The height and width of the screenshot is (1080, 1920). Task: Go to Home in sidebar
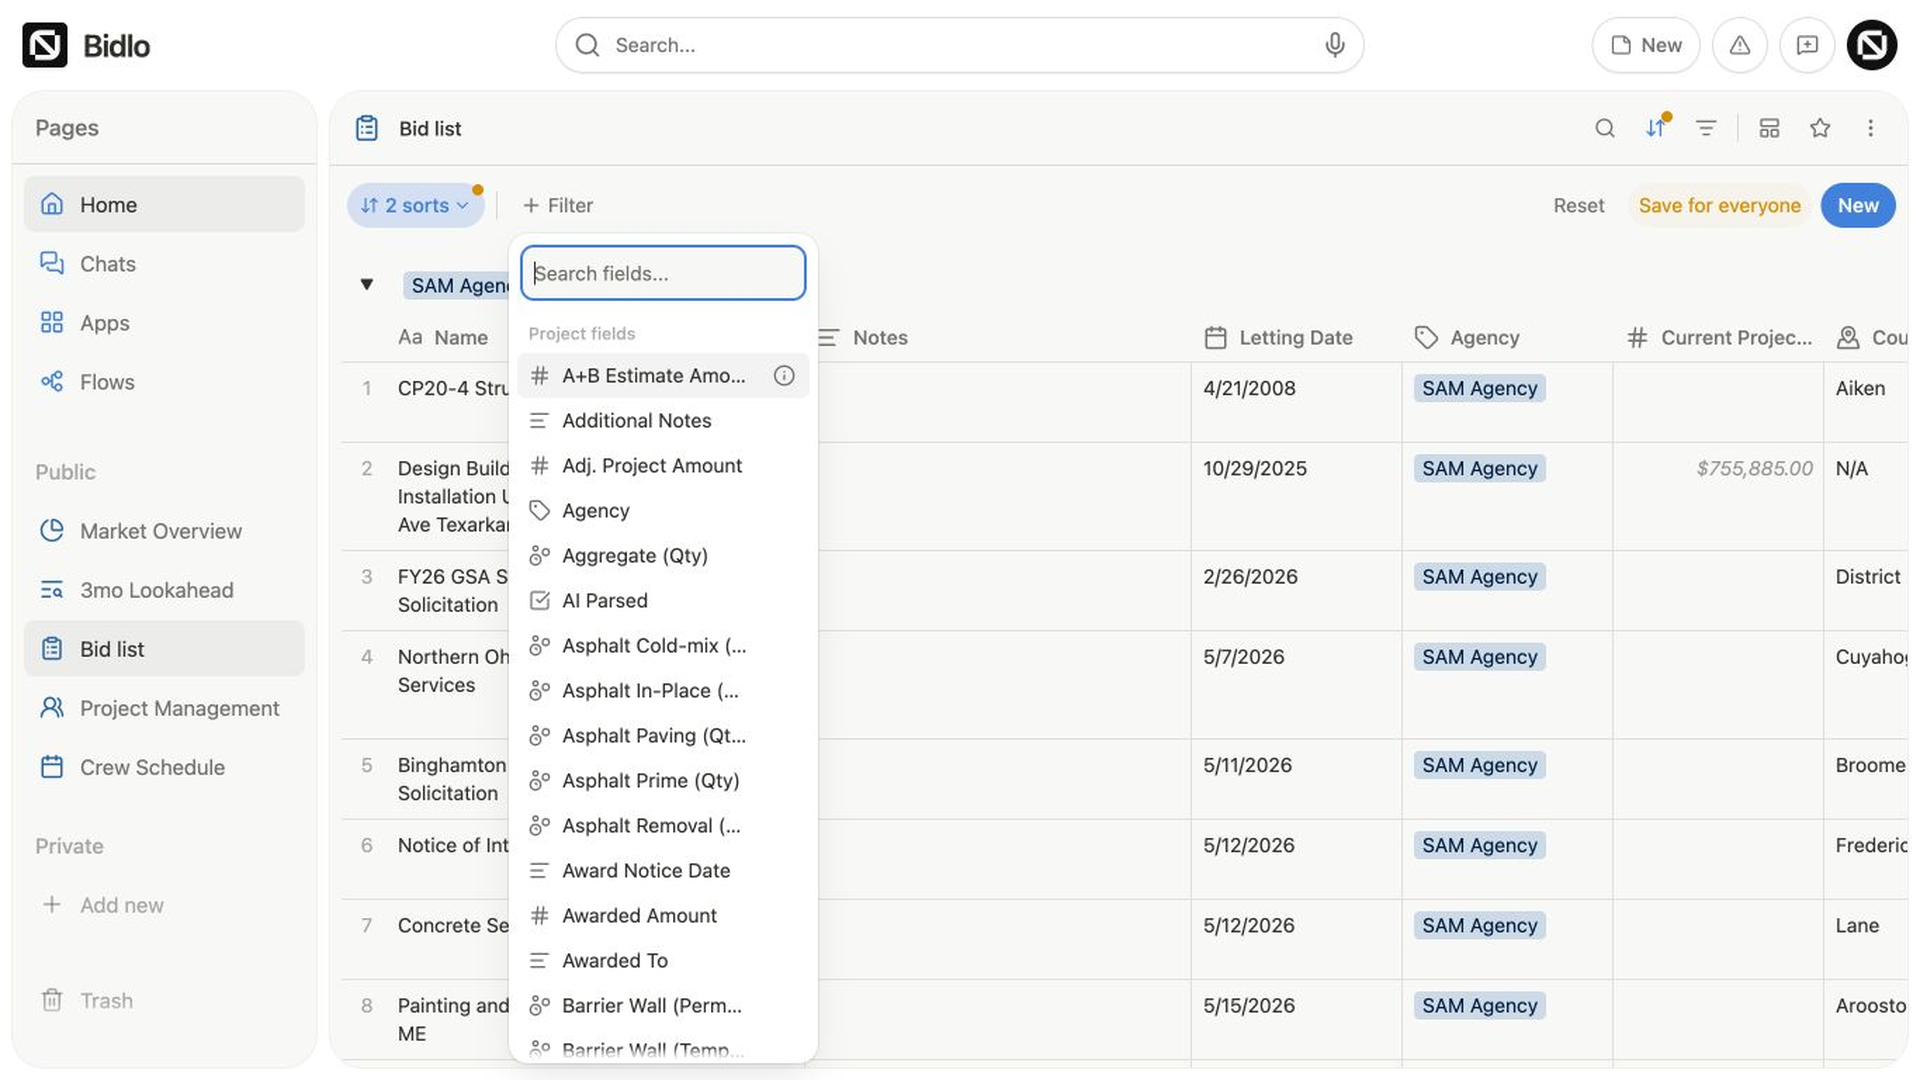pos(164,204)
